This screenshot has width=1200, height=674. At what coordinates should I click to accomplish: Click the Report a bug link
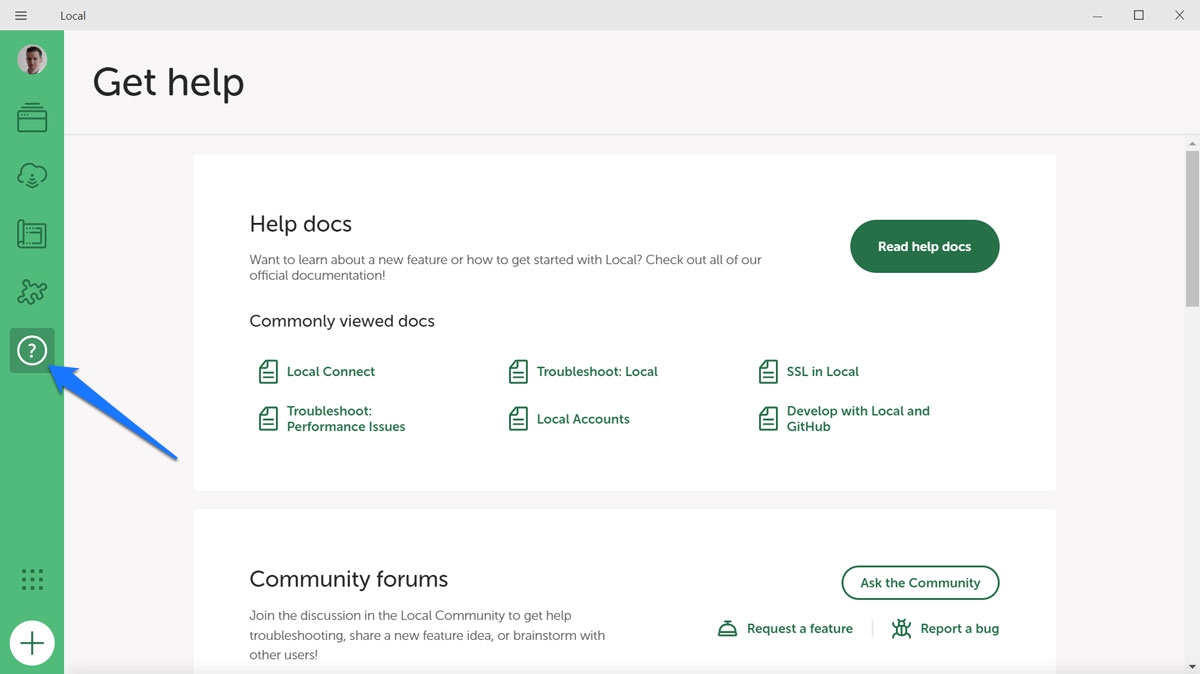[958, 629]
